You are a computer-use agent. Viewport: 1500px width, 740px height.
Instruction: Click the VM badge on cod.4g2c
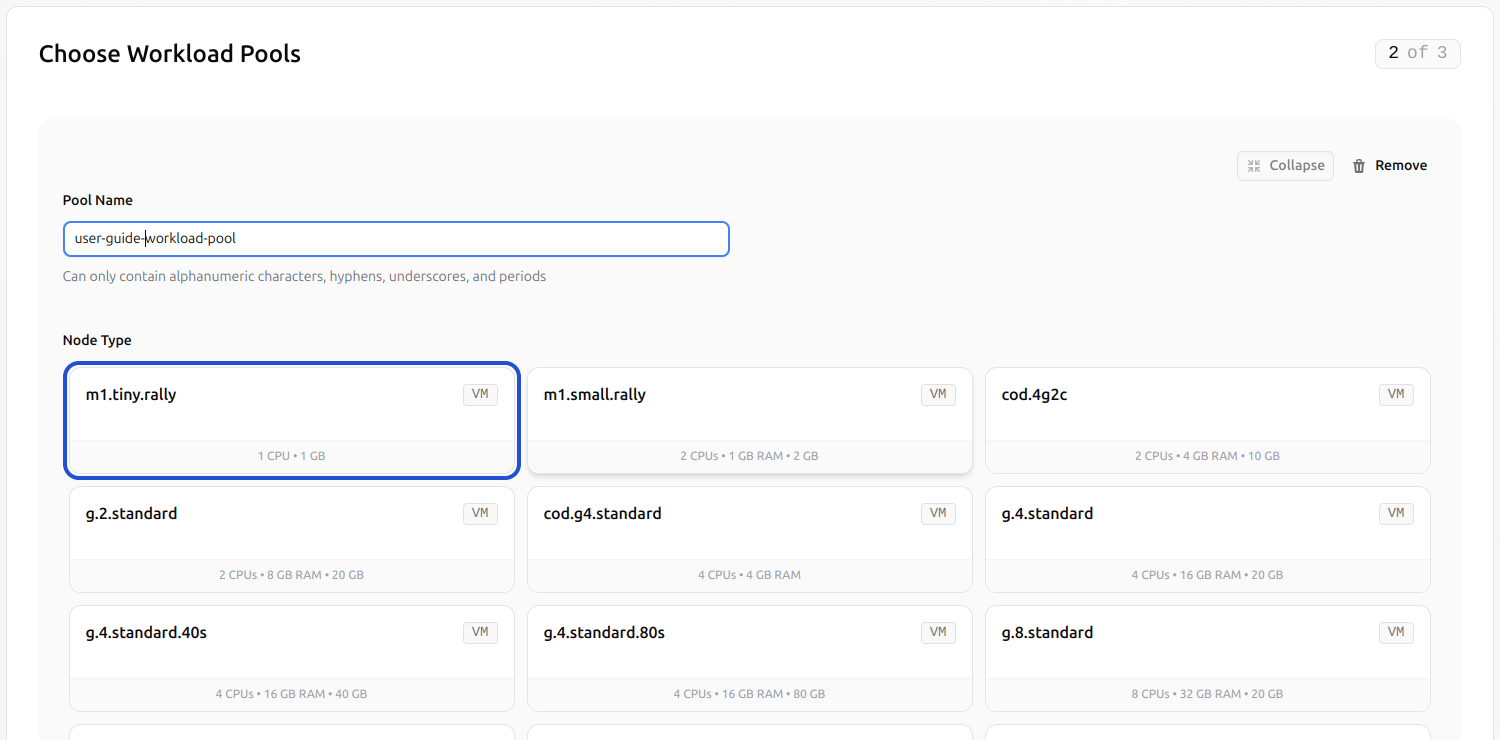(1396, 394)
